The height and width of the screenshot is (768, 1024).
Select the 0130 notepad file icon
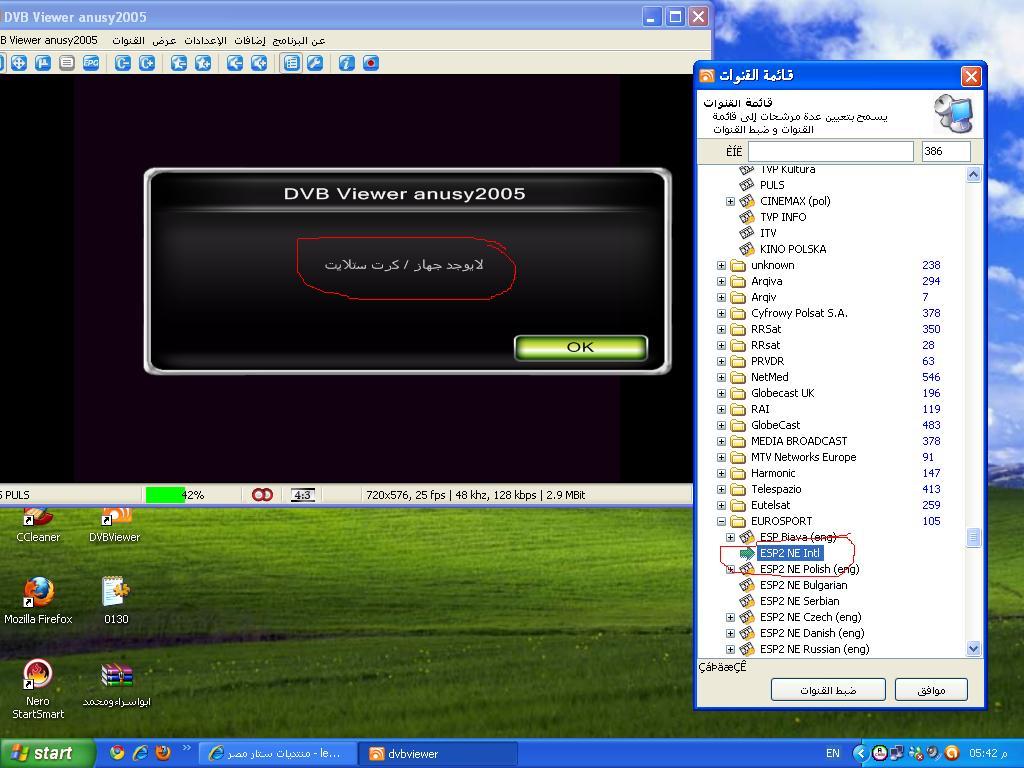[x=116, y=601]
